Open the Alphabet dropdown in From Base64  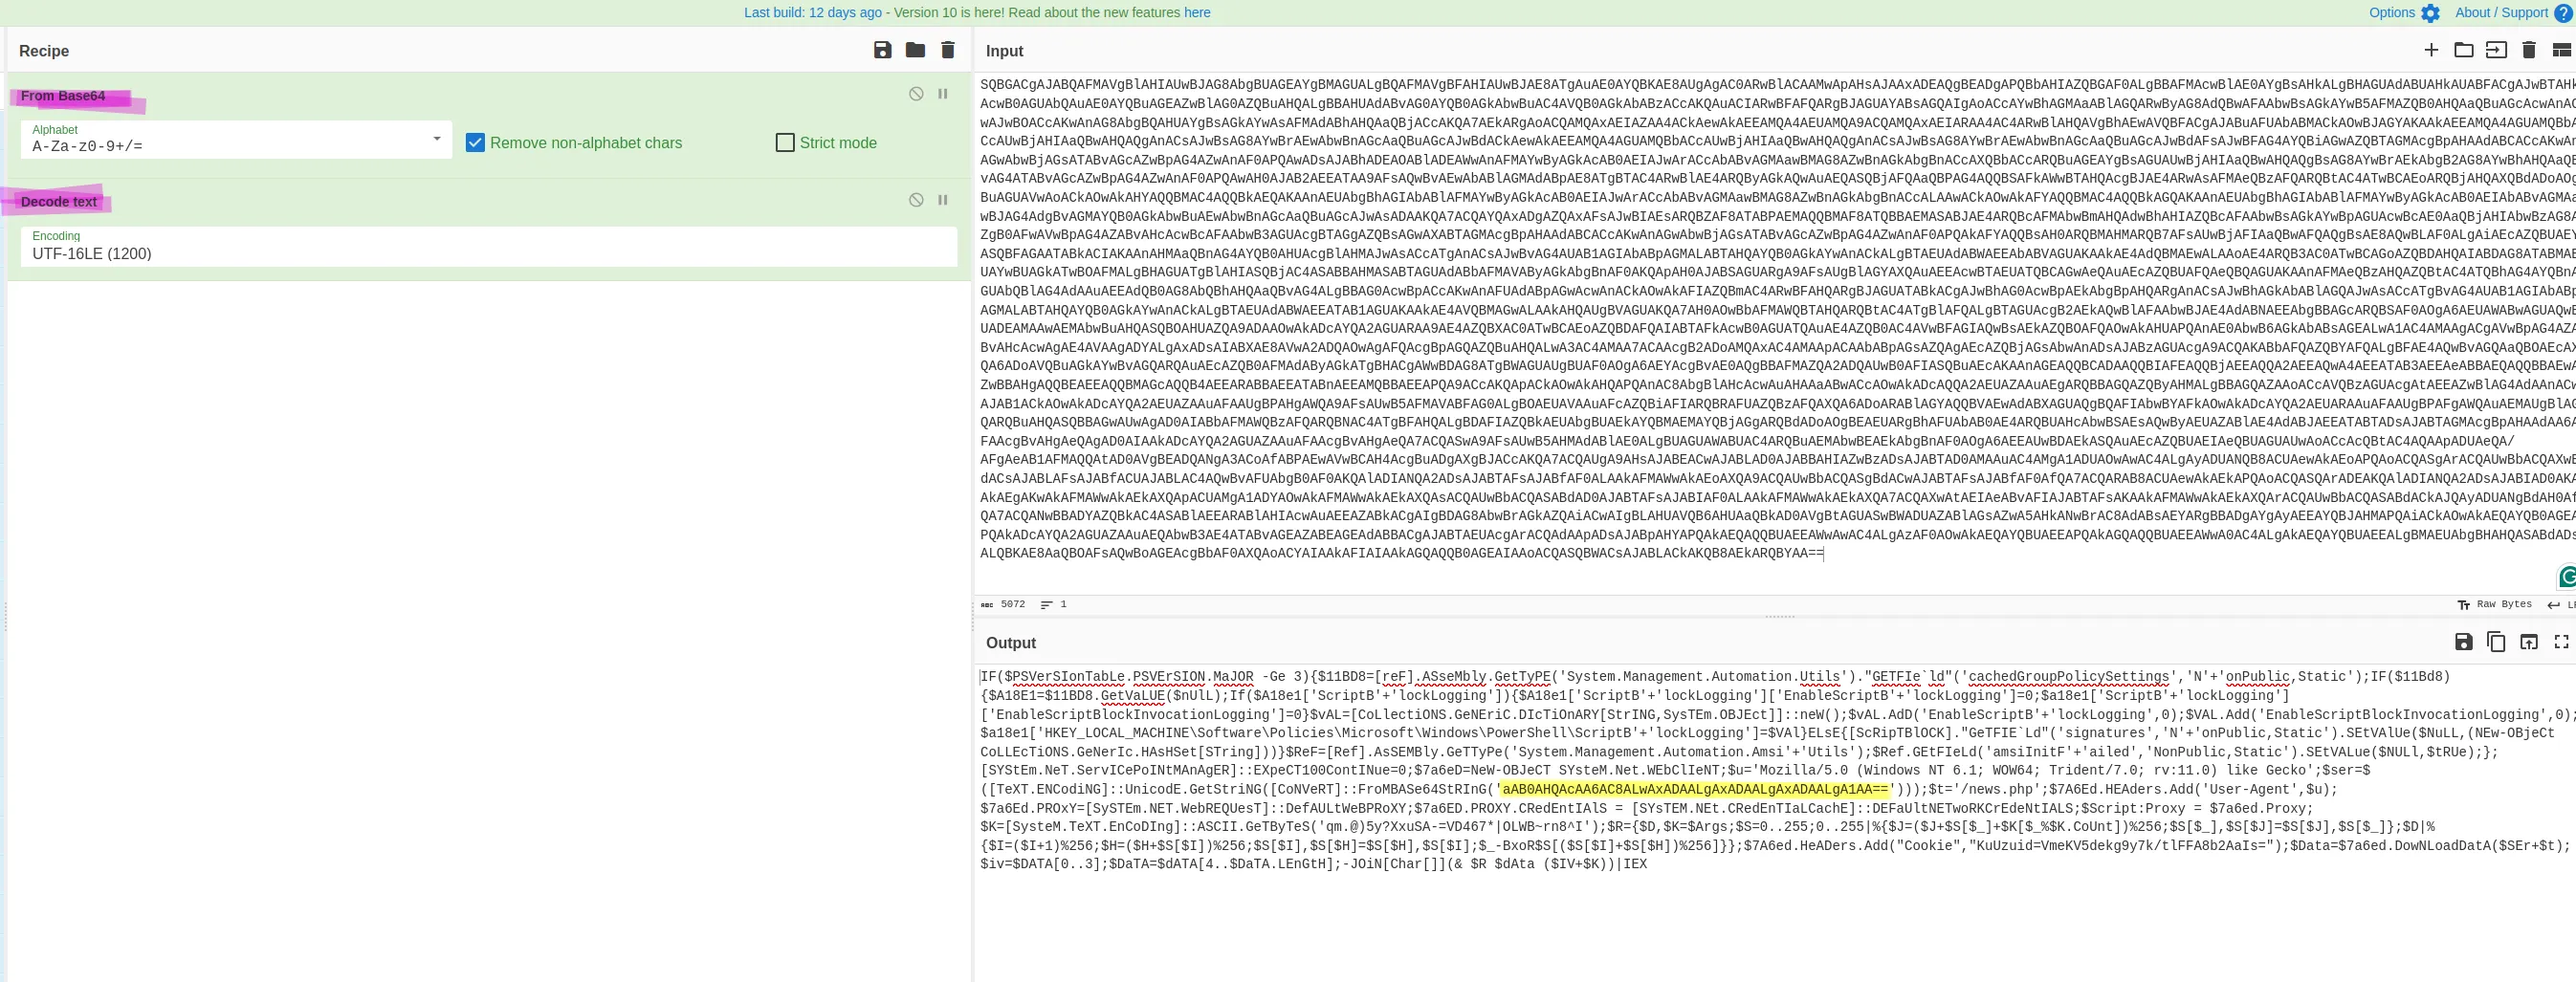tap(435, 140)
